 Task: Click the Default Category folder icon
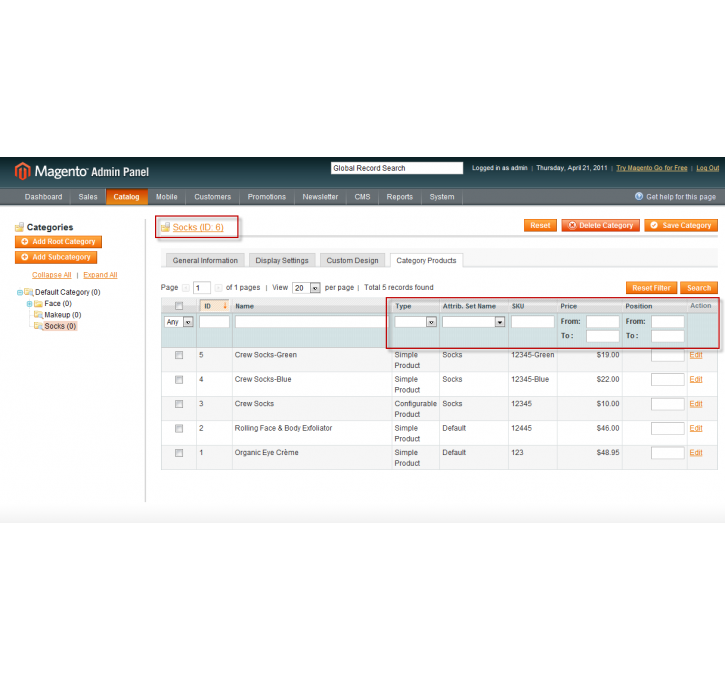28,292
